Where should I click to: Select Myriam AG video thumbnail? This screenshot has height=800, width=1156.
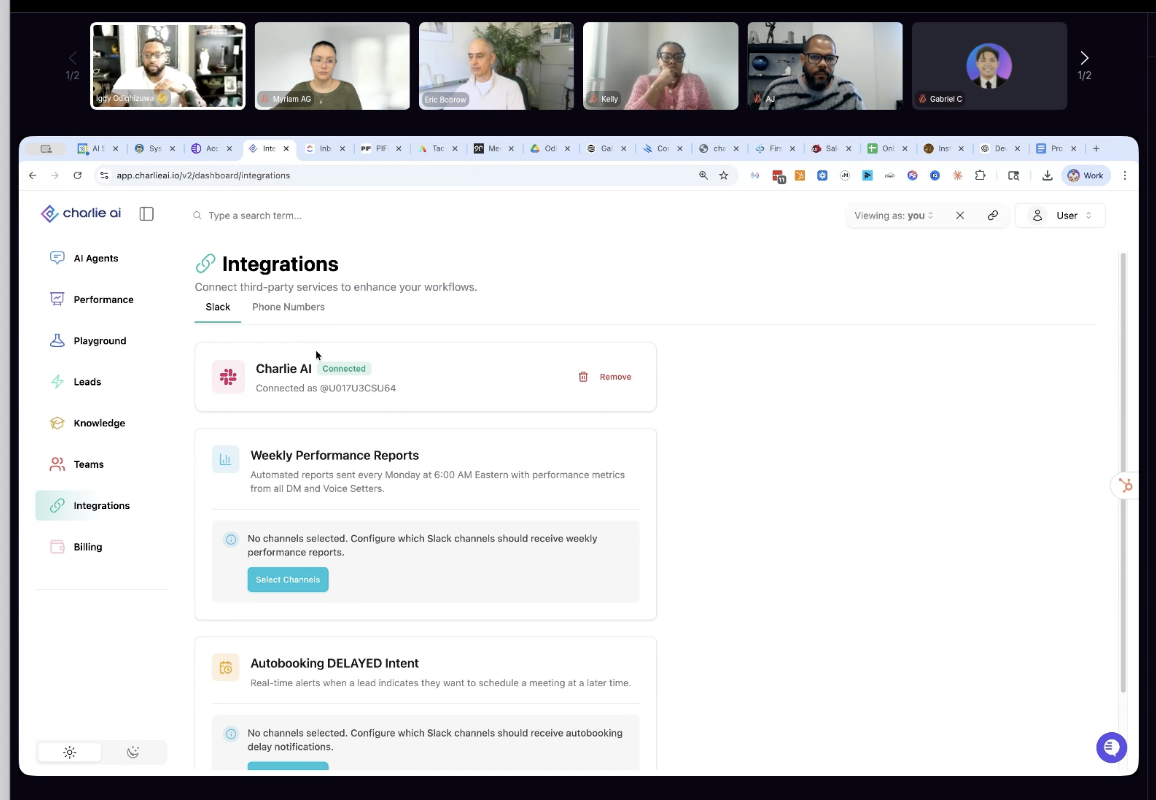pos(332,66)
